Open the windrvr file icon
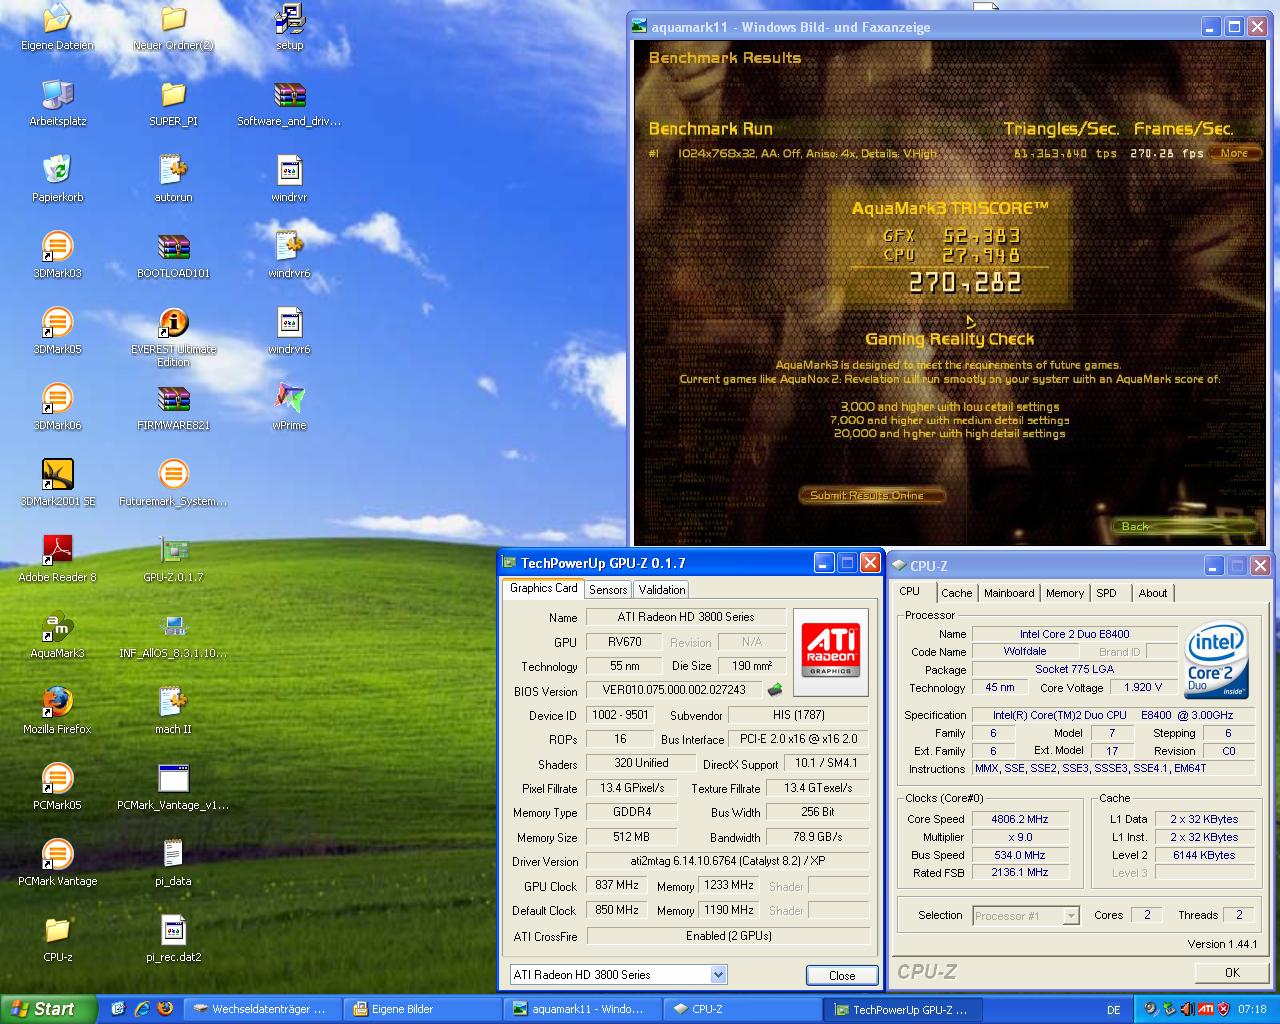Viewport: 1280px width, 1024px height. point(289,170)
